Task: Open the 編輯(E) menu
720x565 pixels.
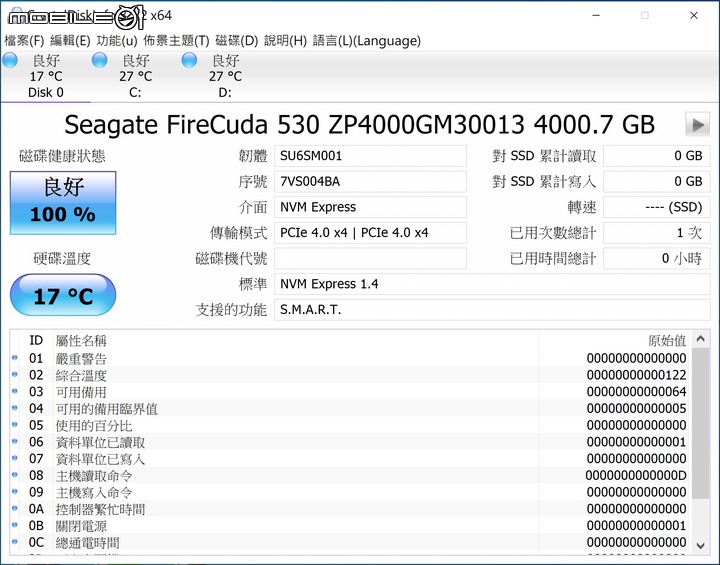Action: 70,41
